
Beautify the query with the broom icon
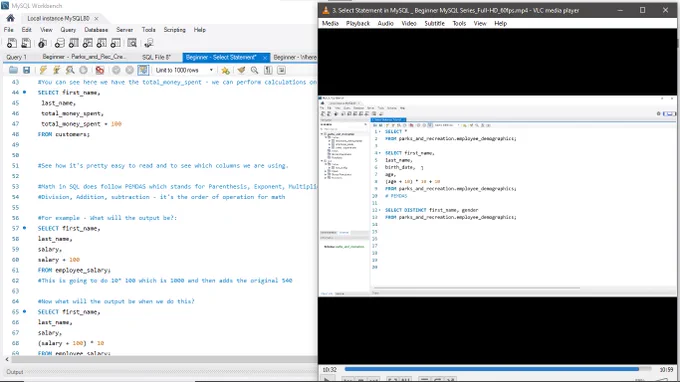[241, 70]
